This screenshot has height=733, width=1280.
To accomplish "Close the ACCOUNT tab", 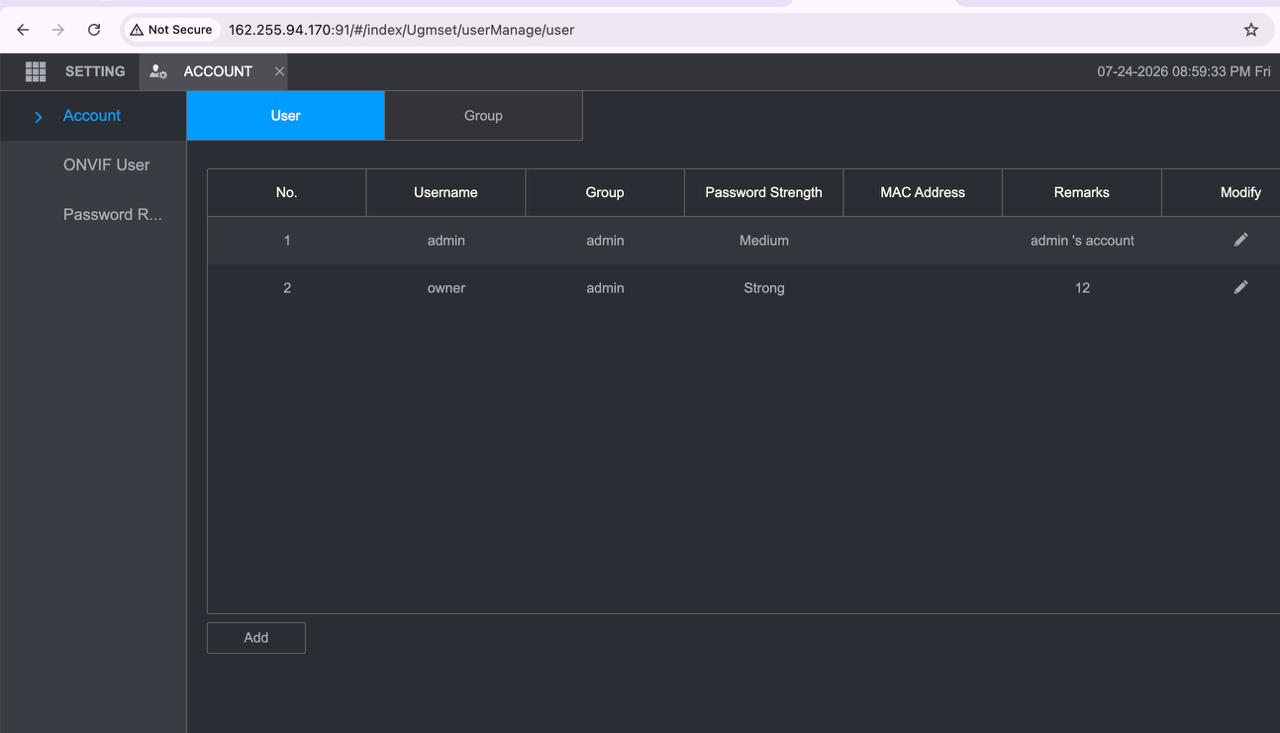I will [279, 71].
